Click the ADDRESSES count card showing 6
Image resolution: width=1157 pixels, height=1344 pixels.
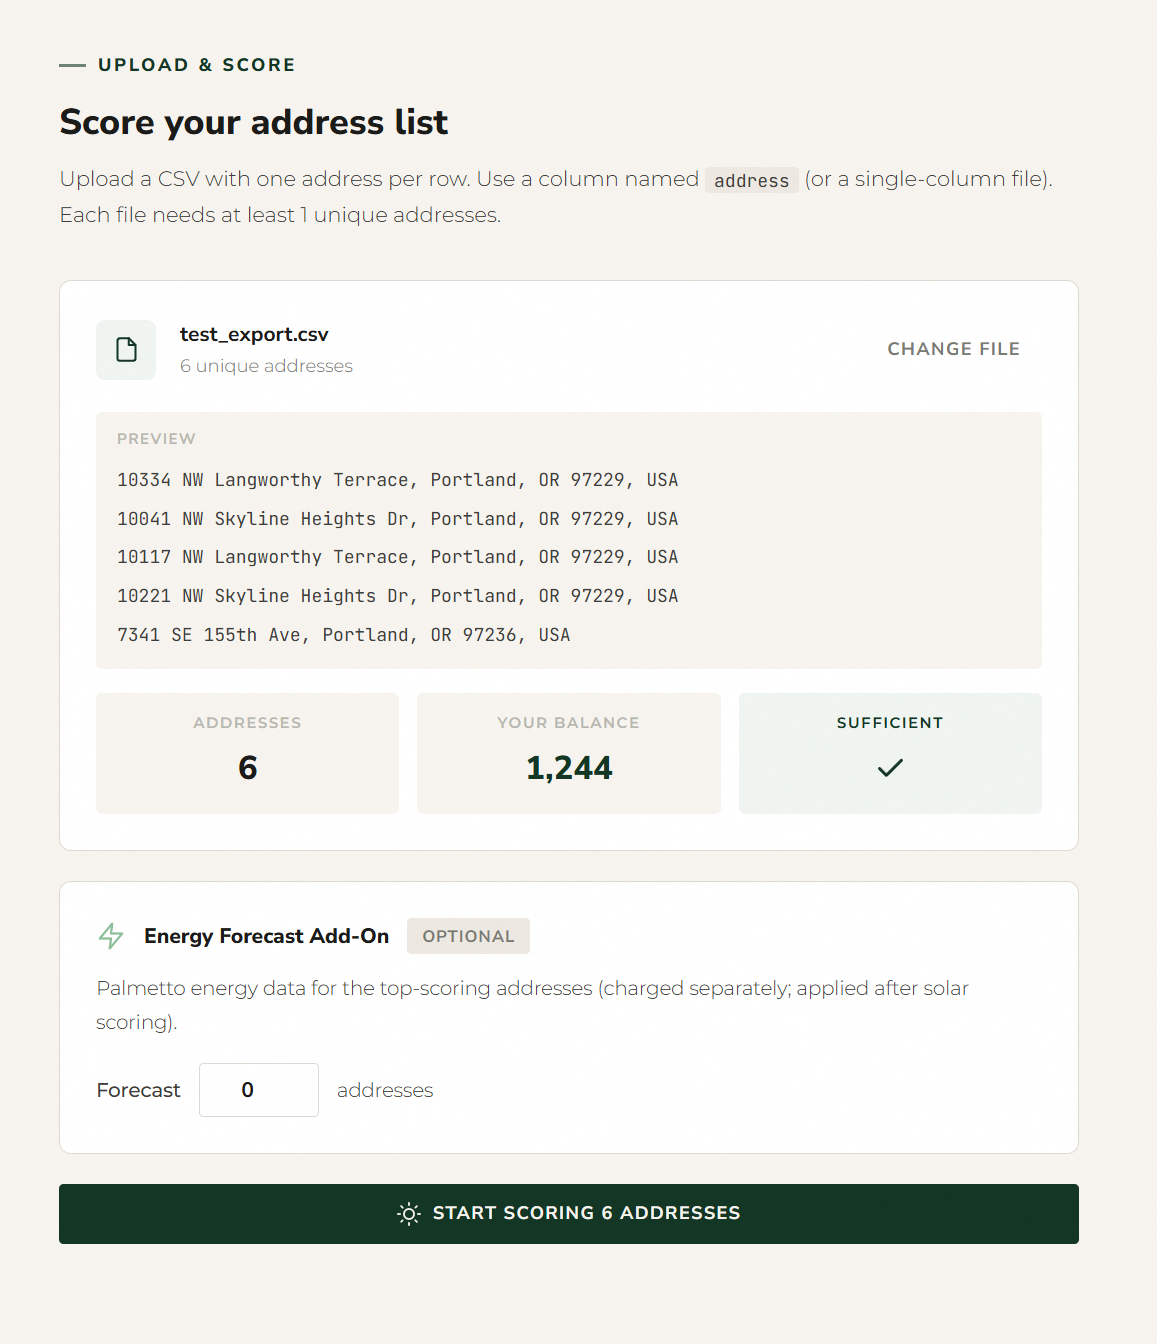point(247,753)
